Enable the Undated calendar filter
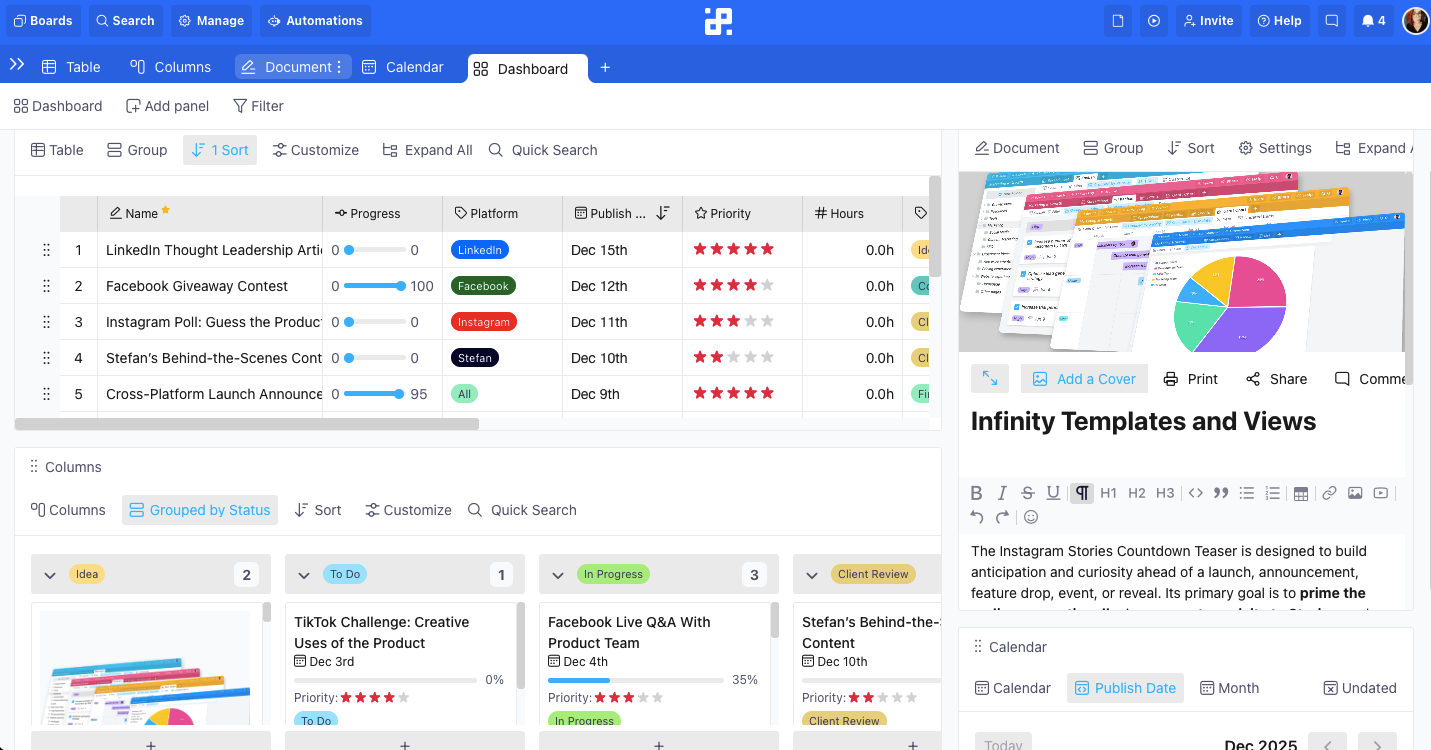Screen dimensions: 1431x750 (1359, 687)
